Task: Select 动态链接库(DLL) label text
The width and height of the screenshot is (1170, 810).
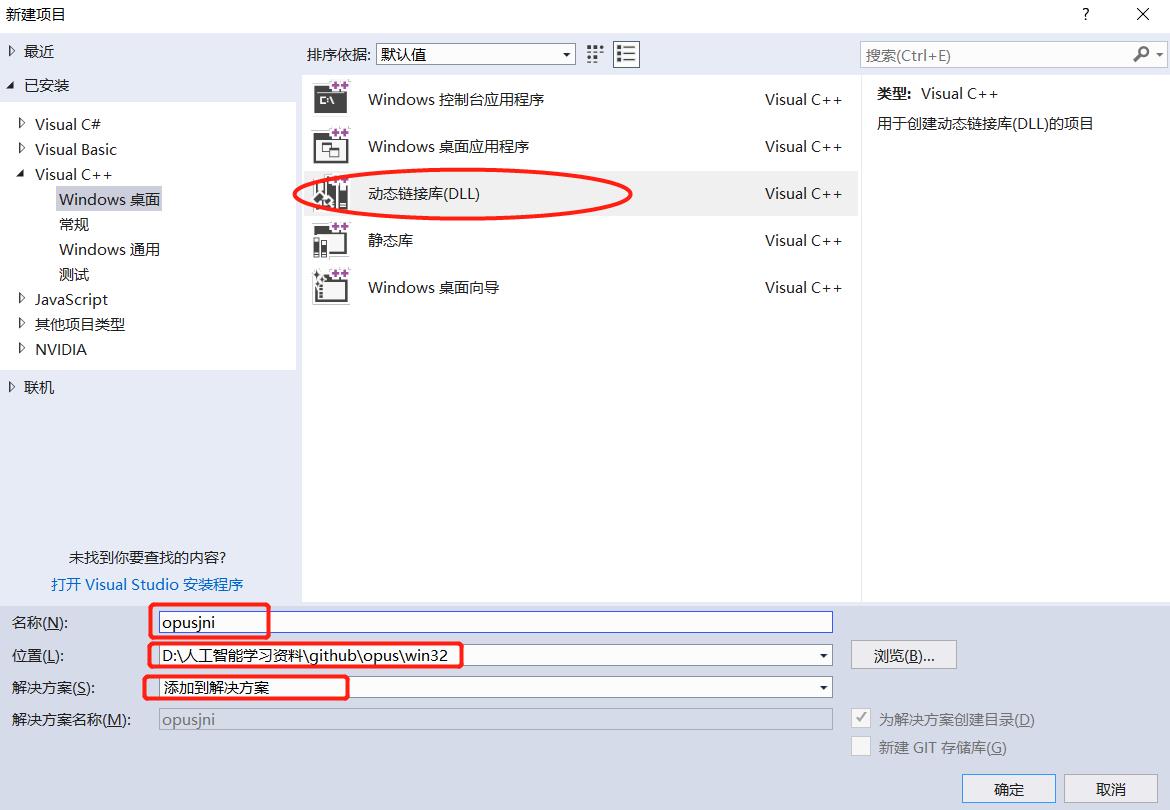Action: click(x=424, y=193)
